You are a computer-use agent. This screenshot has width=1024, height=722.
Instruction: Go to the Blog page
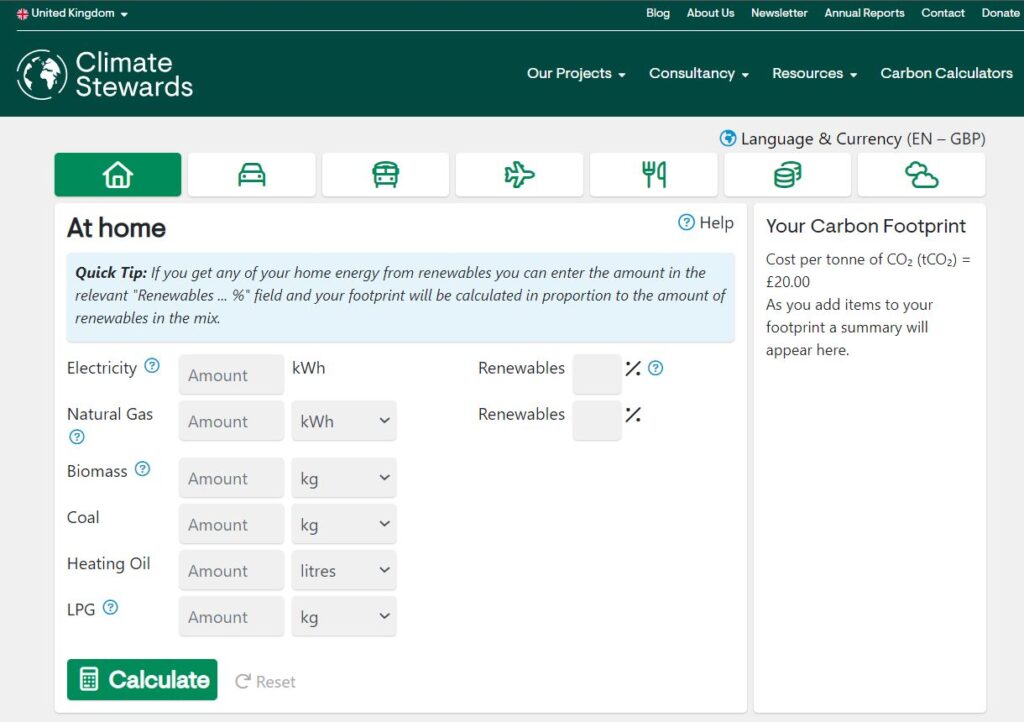[658, 13]
